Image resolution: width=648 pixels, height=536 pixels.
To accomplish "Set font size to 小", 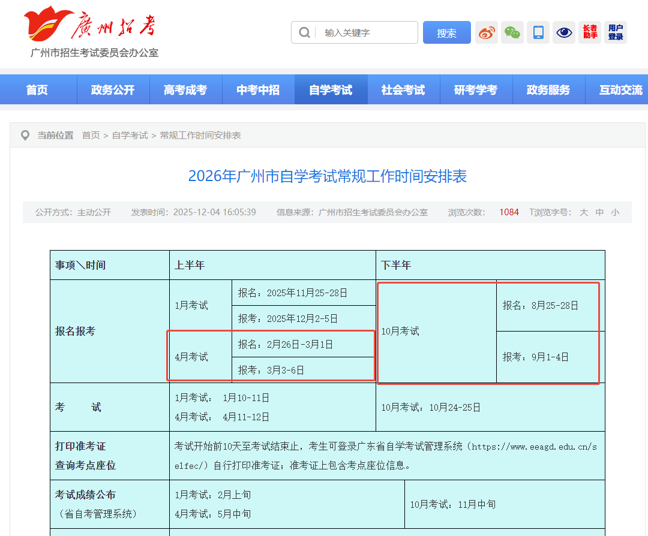I will click(615, 212).
